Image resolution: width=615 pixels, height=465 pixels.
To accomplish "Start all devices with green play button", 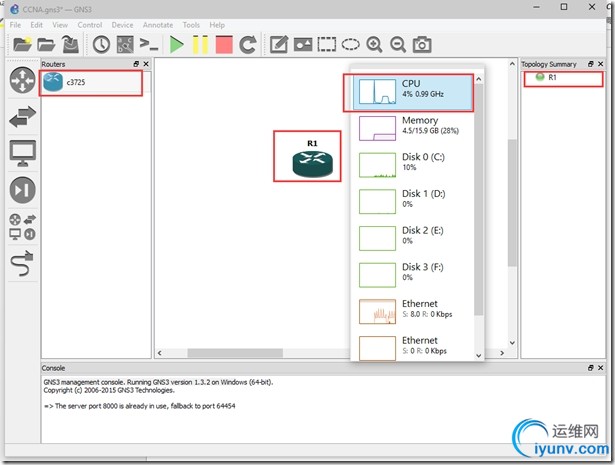I will 176,44.
